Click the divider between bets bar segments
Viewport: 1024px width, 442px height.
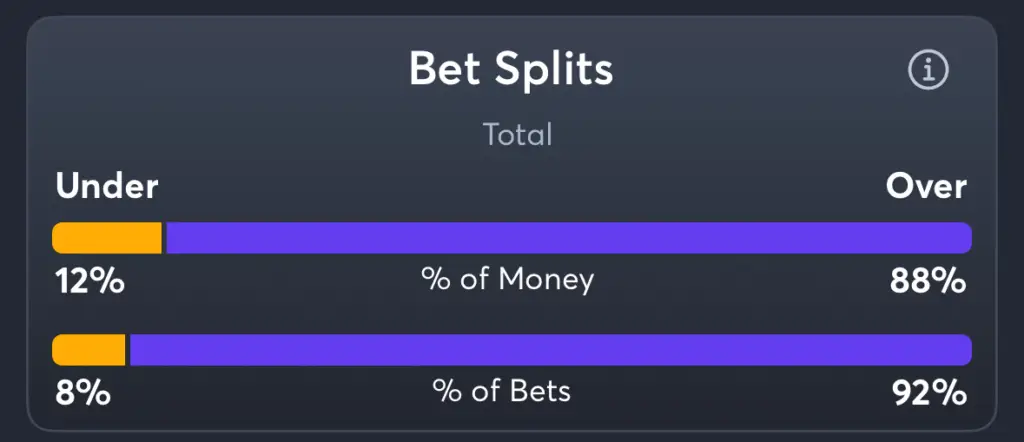tap(127, 350)
